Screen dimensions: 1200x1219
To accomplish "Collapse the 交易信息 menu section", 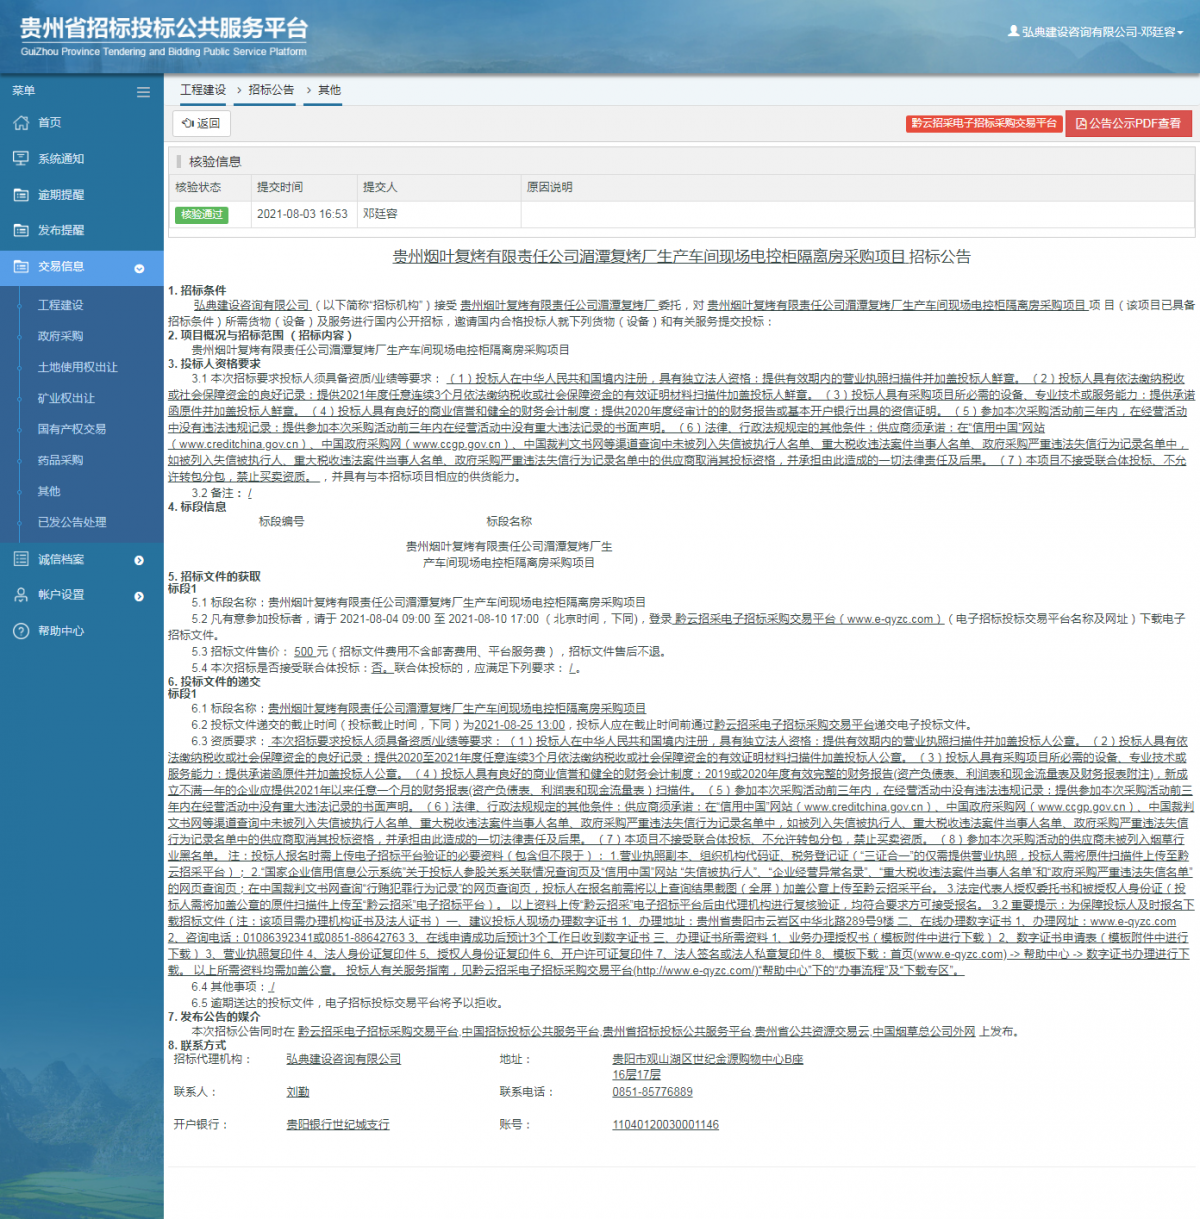I will point(139,268).
